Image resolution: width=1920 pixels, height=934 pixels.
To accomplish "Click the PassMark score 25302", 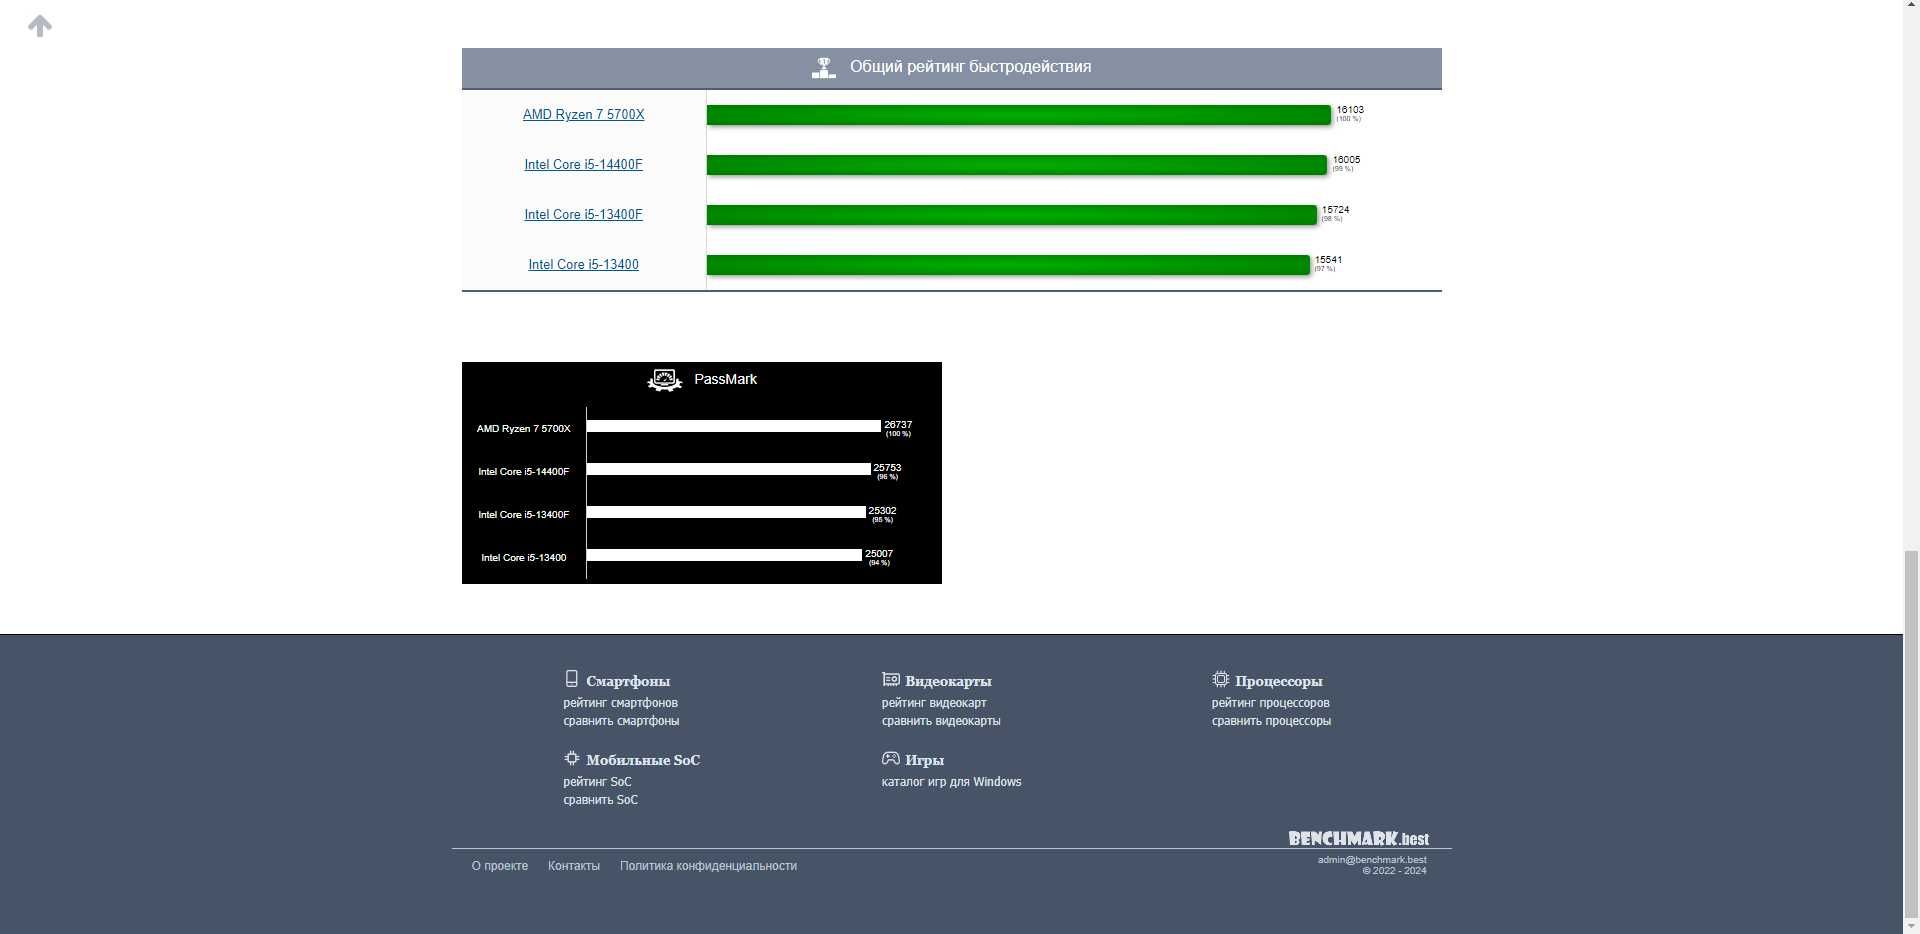I will 882,511.
